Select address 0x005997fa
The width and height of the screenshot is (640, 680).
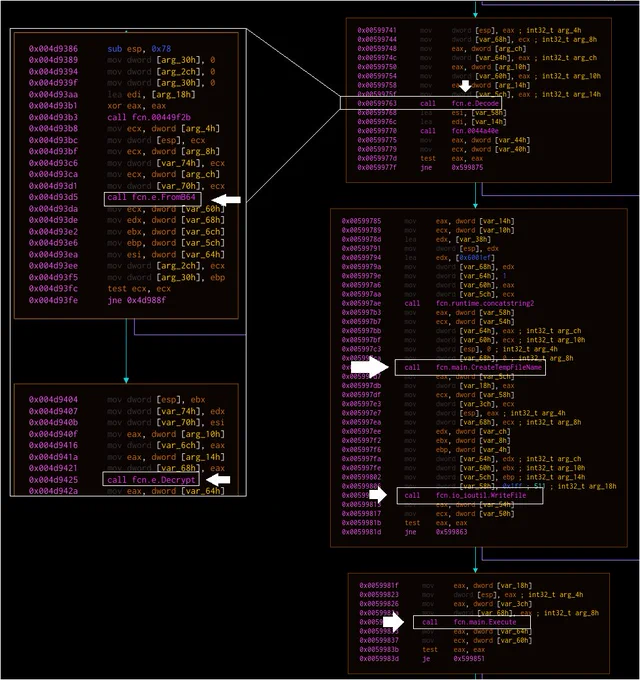[x=361, y=459]
